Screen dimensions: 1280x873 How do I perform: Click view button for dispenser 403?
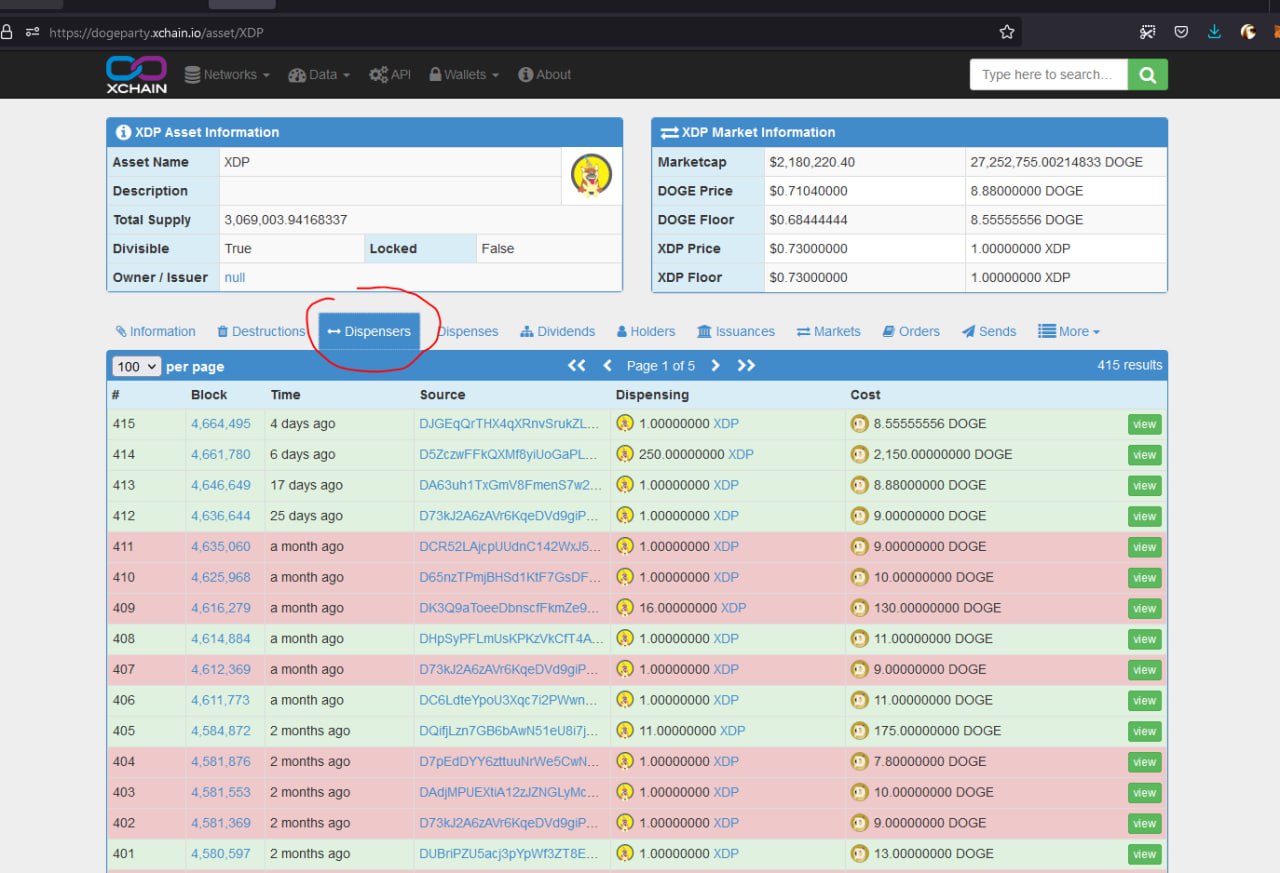point(1144,793)
